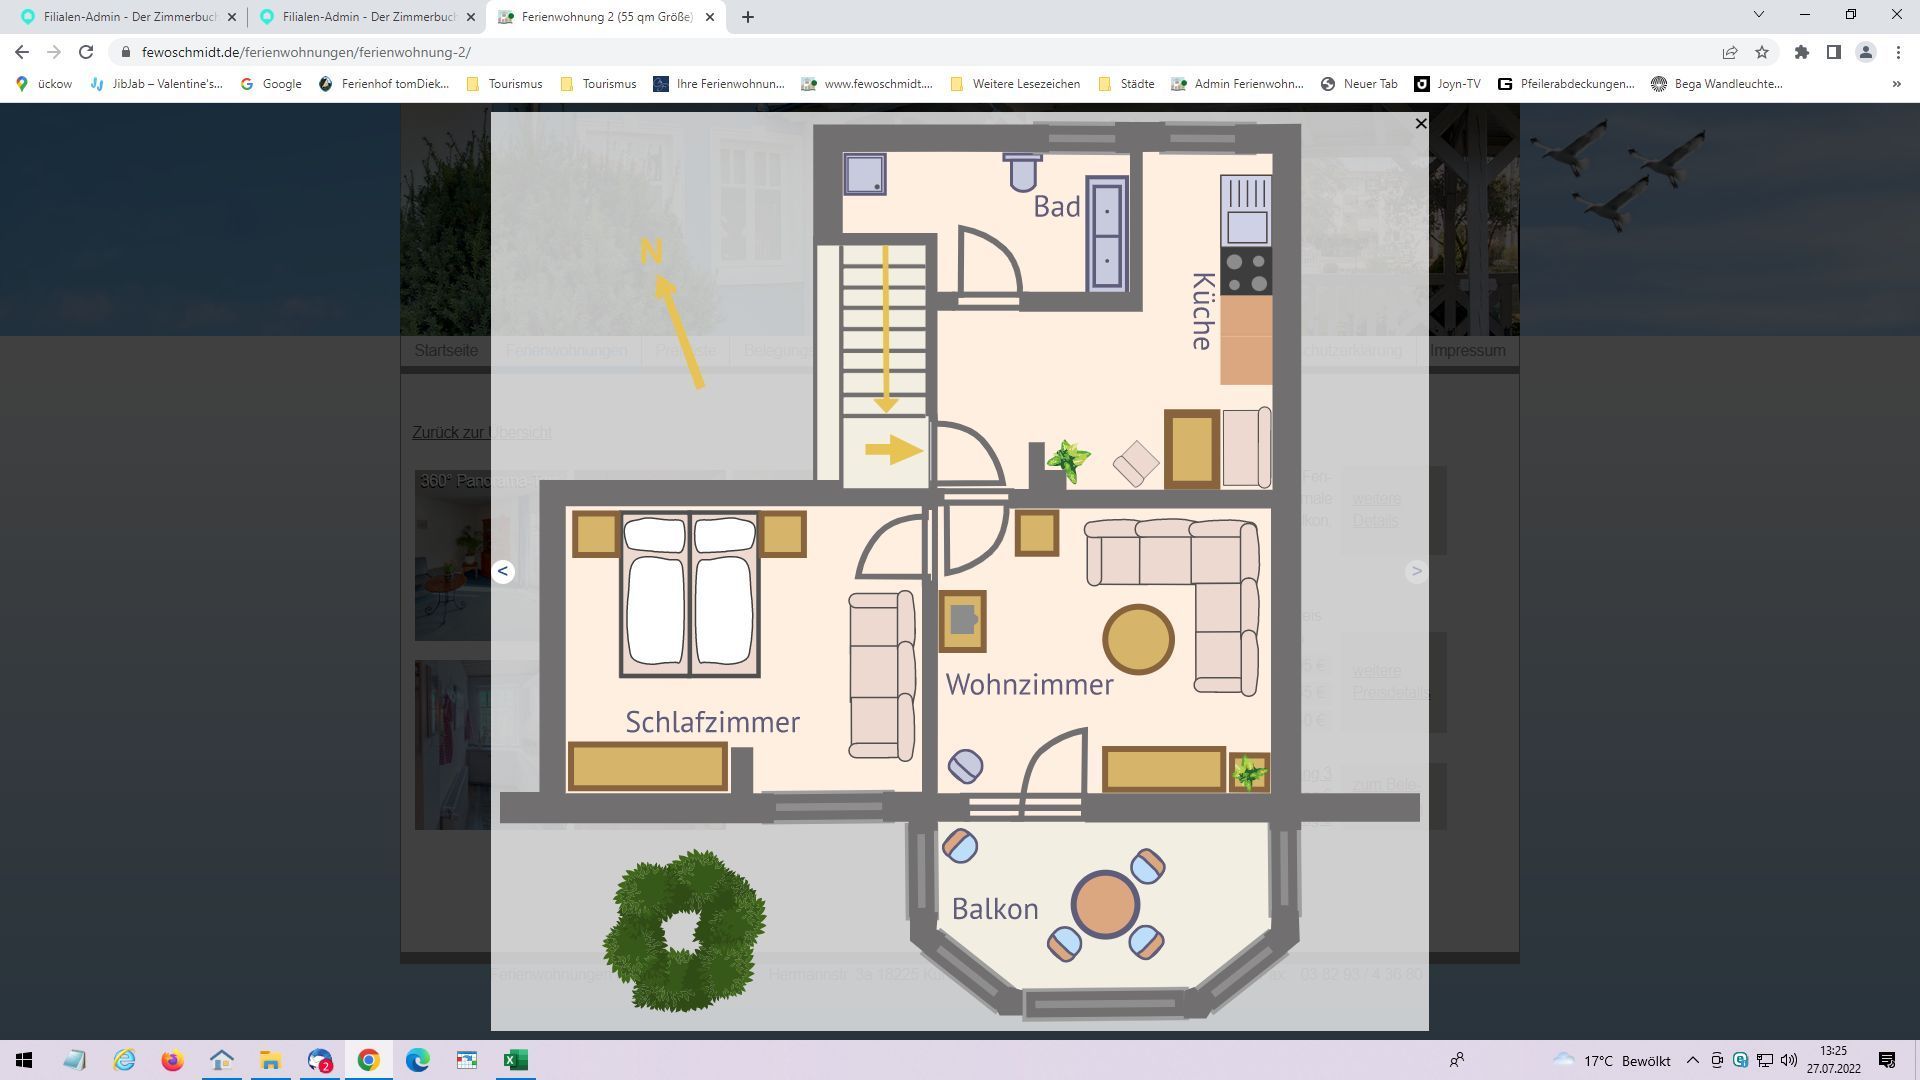1920x1080 pixels.
Task: Open a new browser tab
Action: tap(748, 17)
